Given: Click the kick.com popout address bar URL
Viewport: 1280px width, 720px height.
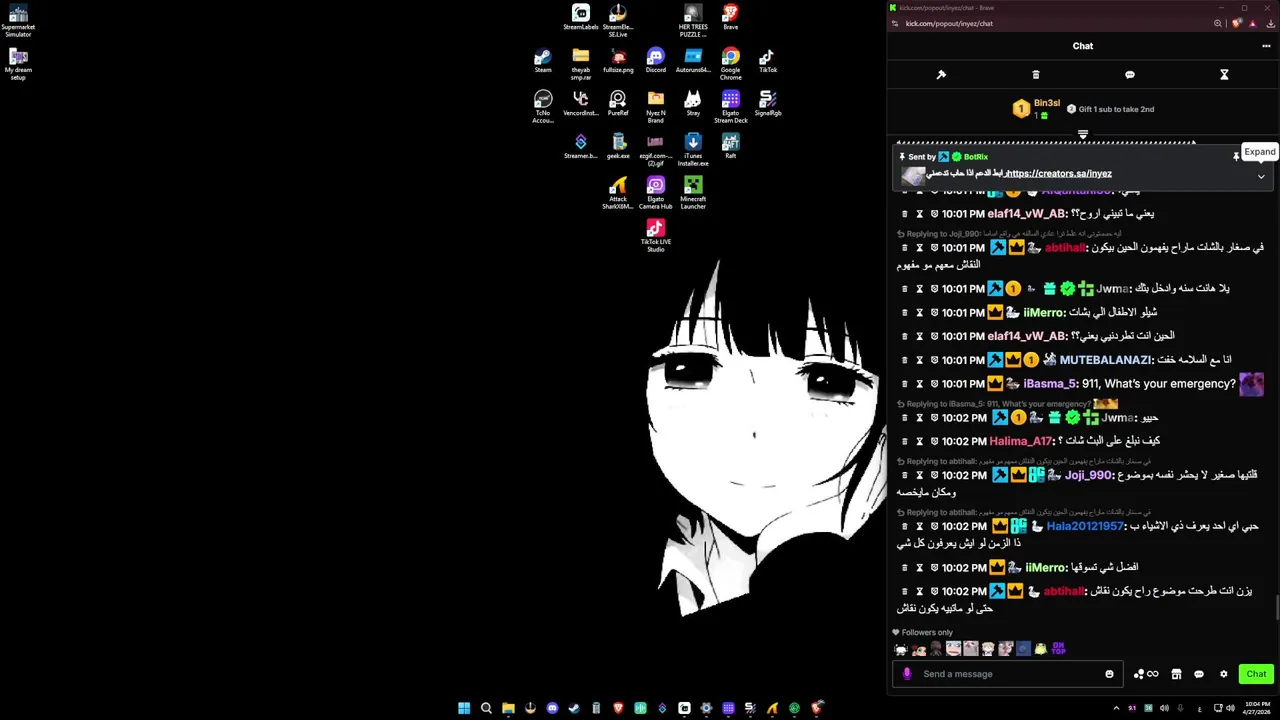Looking at the screenshot, I should click(949, 24).
